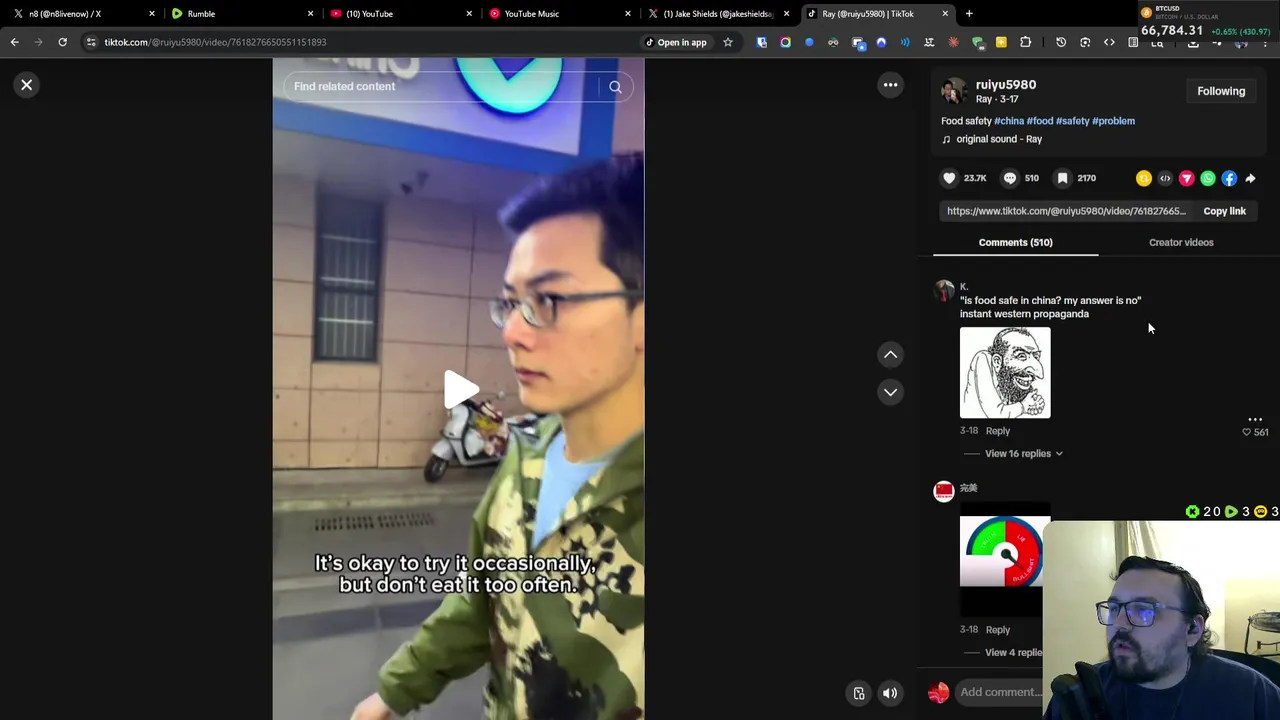
Task: Reply to the second comment with meter image
Action: coord(998,630)
